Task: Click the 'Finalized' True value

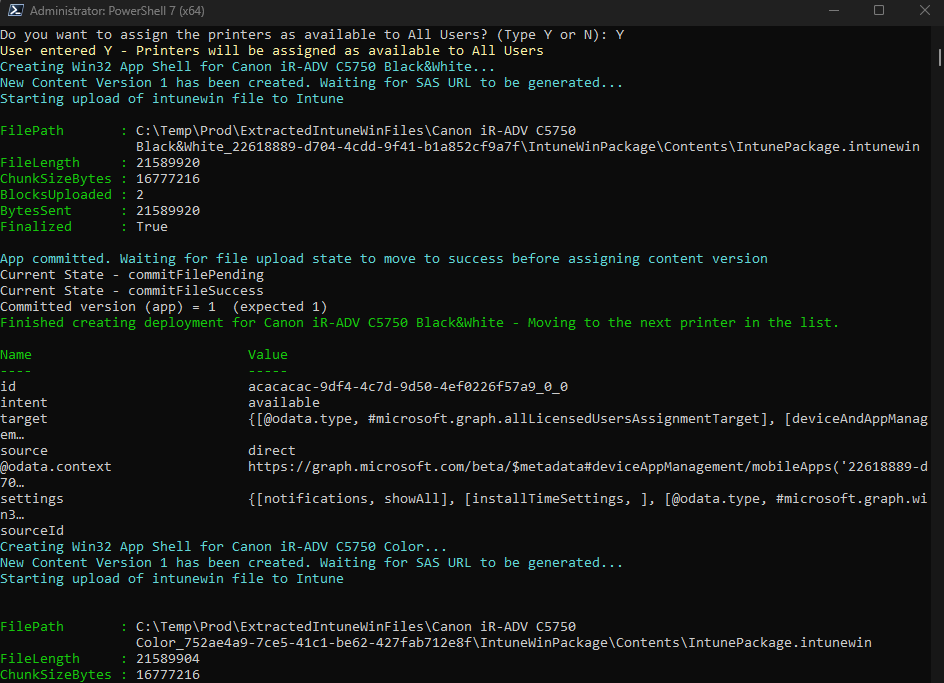Action: [152, 227]
